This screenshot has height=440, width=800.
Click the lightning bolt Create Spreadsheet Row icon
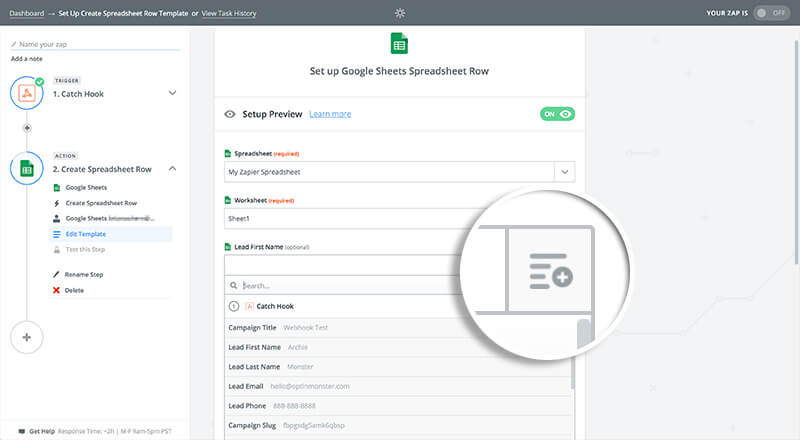click(x=57, y=203)
